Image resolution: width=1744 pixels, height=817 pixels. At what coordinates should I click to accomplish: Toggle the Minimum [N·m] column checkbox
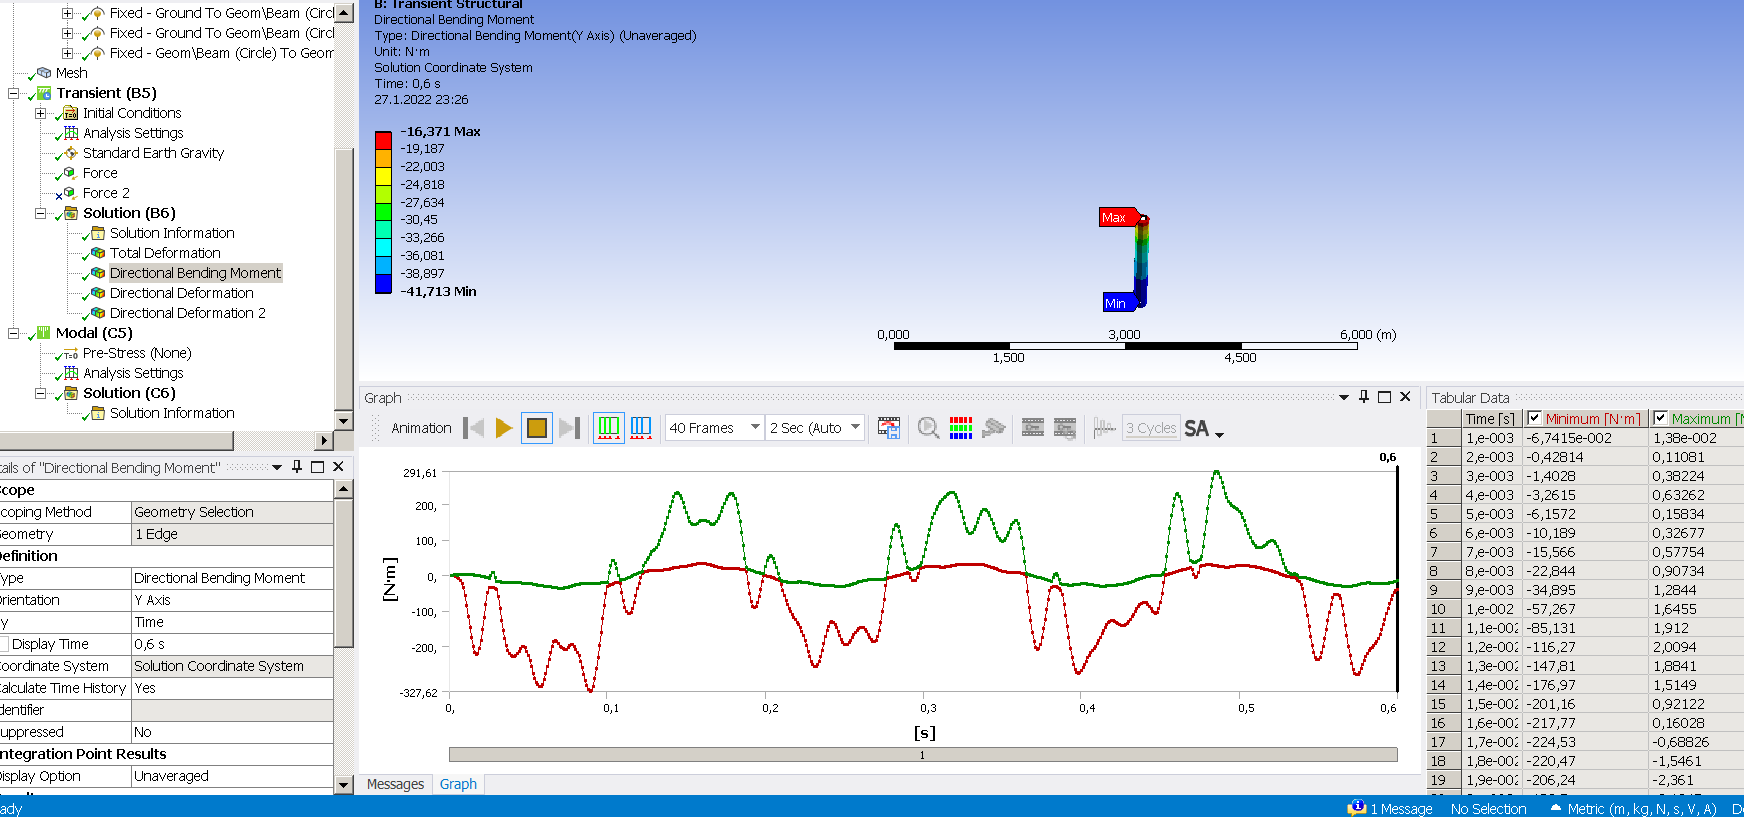(1534, 418)
